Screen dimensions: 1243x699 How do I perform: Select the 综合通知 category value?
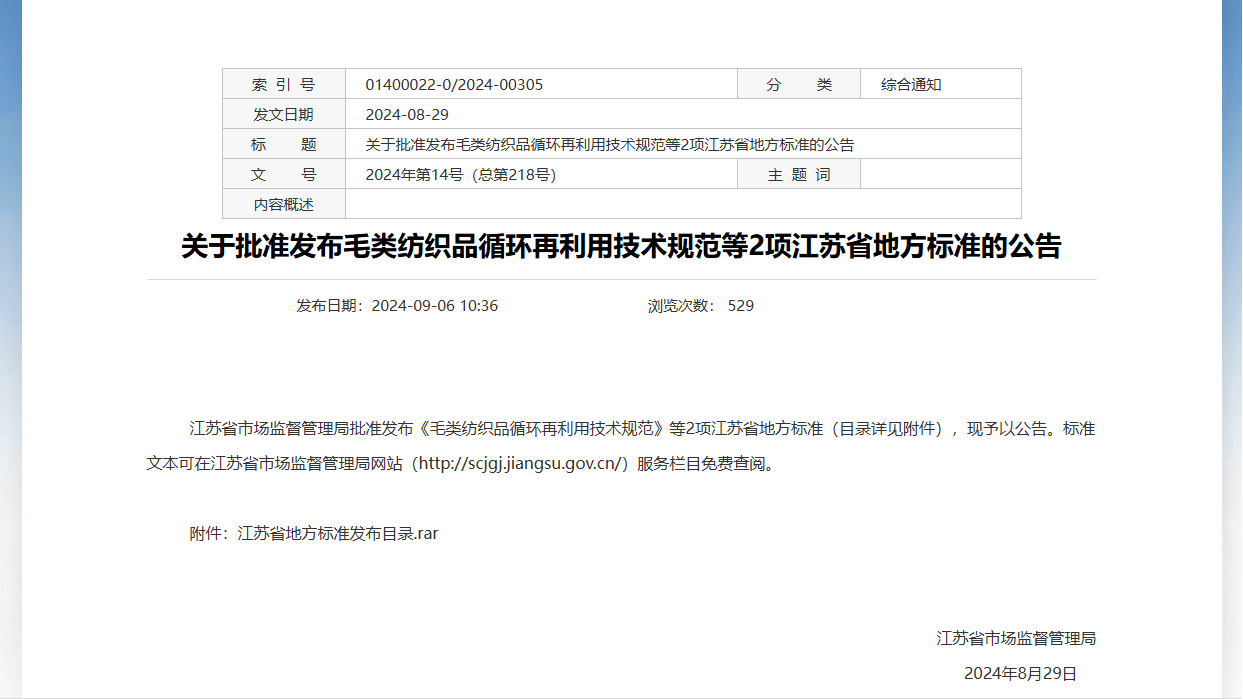point(911,85)
